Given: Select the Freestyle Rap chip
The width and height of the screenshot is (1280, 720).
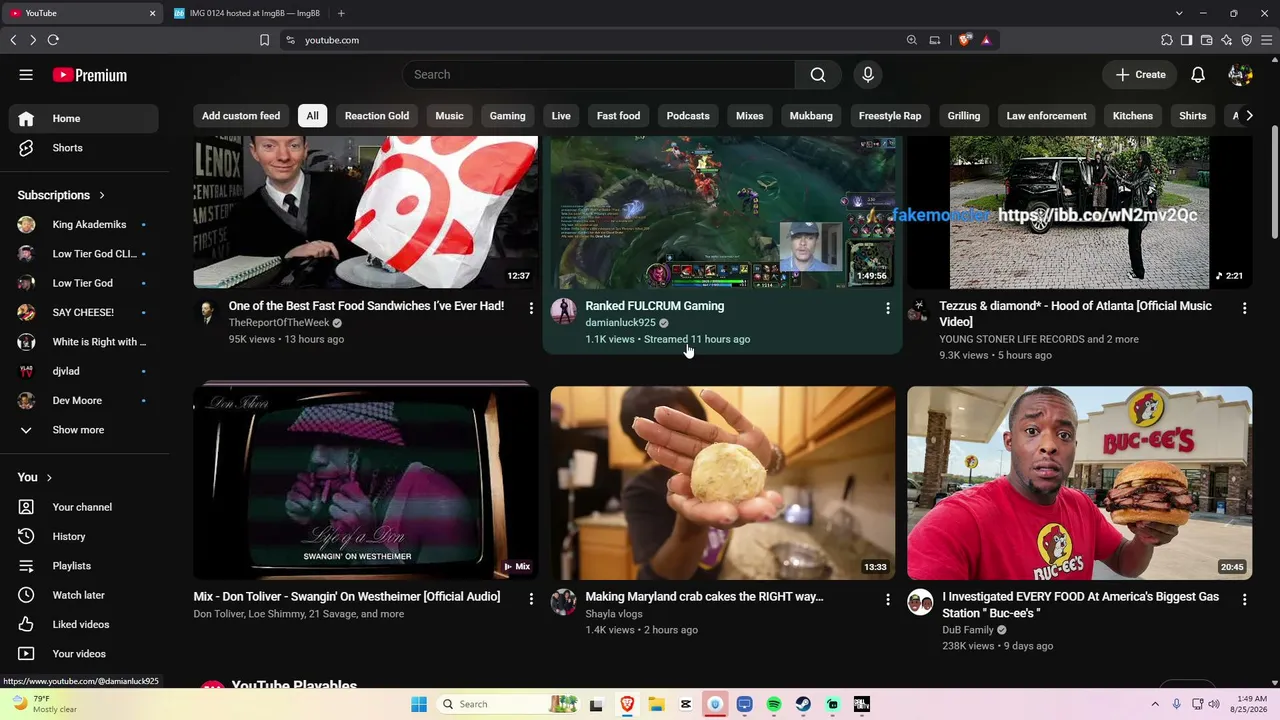Looking at the screenshot, I should (890, 116).
